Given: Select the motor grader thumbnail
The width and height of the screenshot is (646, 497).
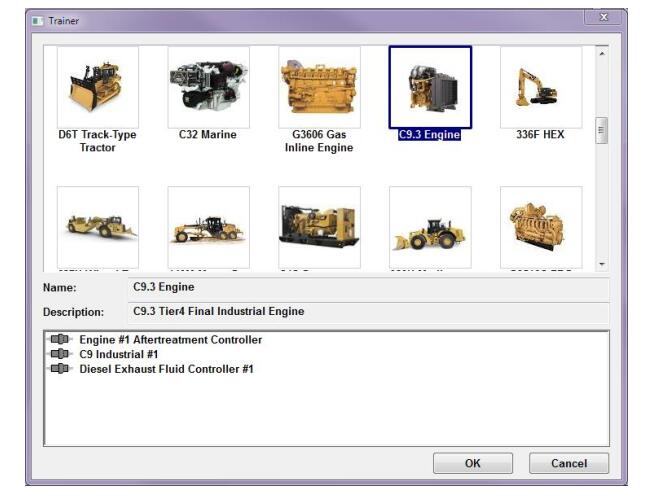Looking at the screenshot, I should coord(208,227).
